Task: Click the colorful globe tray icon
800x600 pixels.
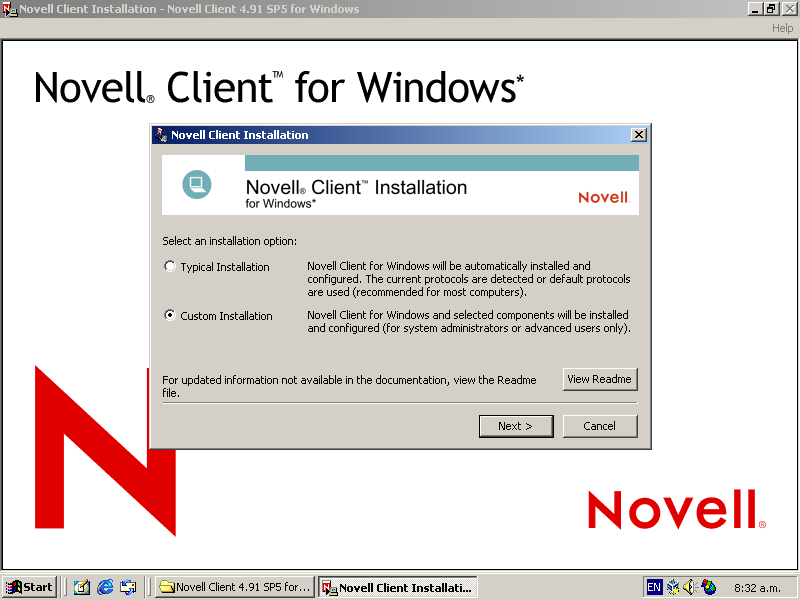Action: [x=708, y=587]
